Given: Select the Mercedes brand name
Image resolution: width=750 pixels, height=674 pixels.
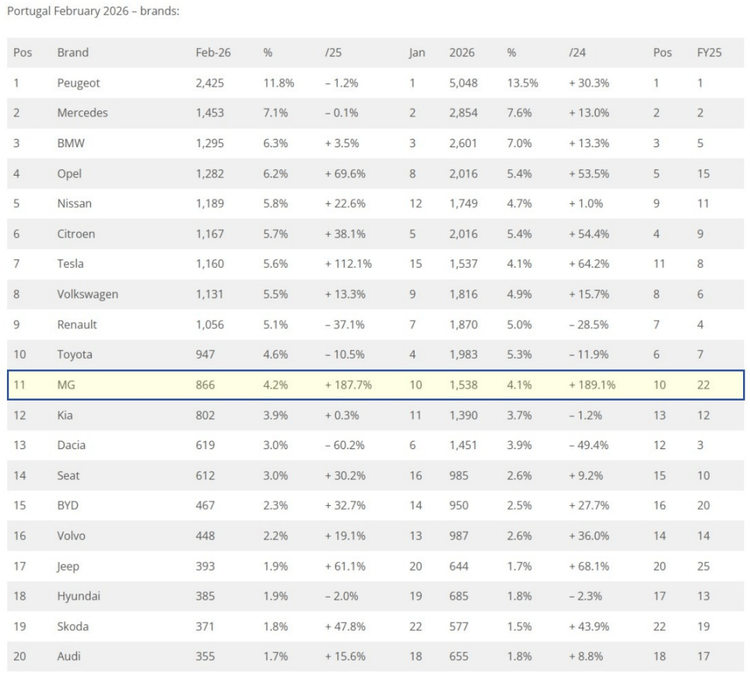Looking at the screenshot, I should coord(82,113).
